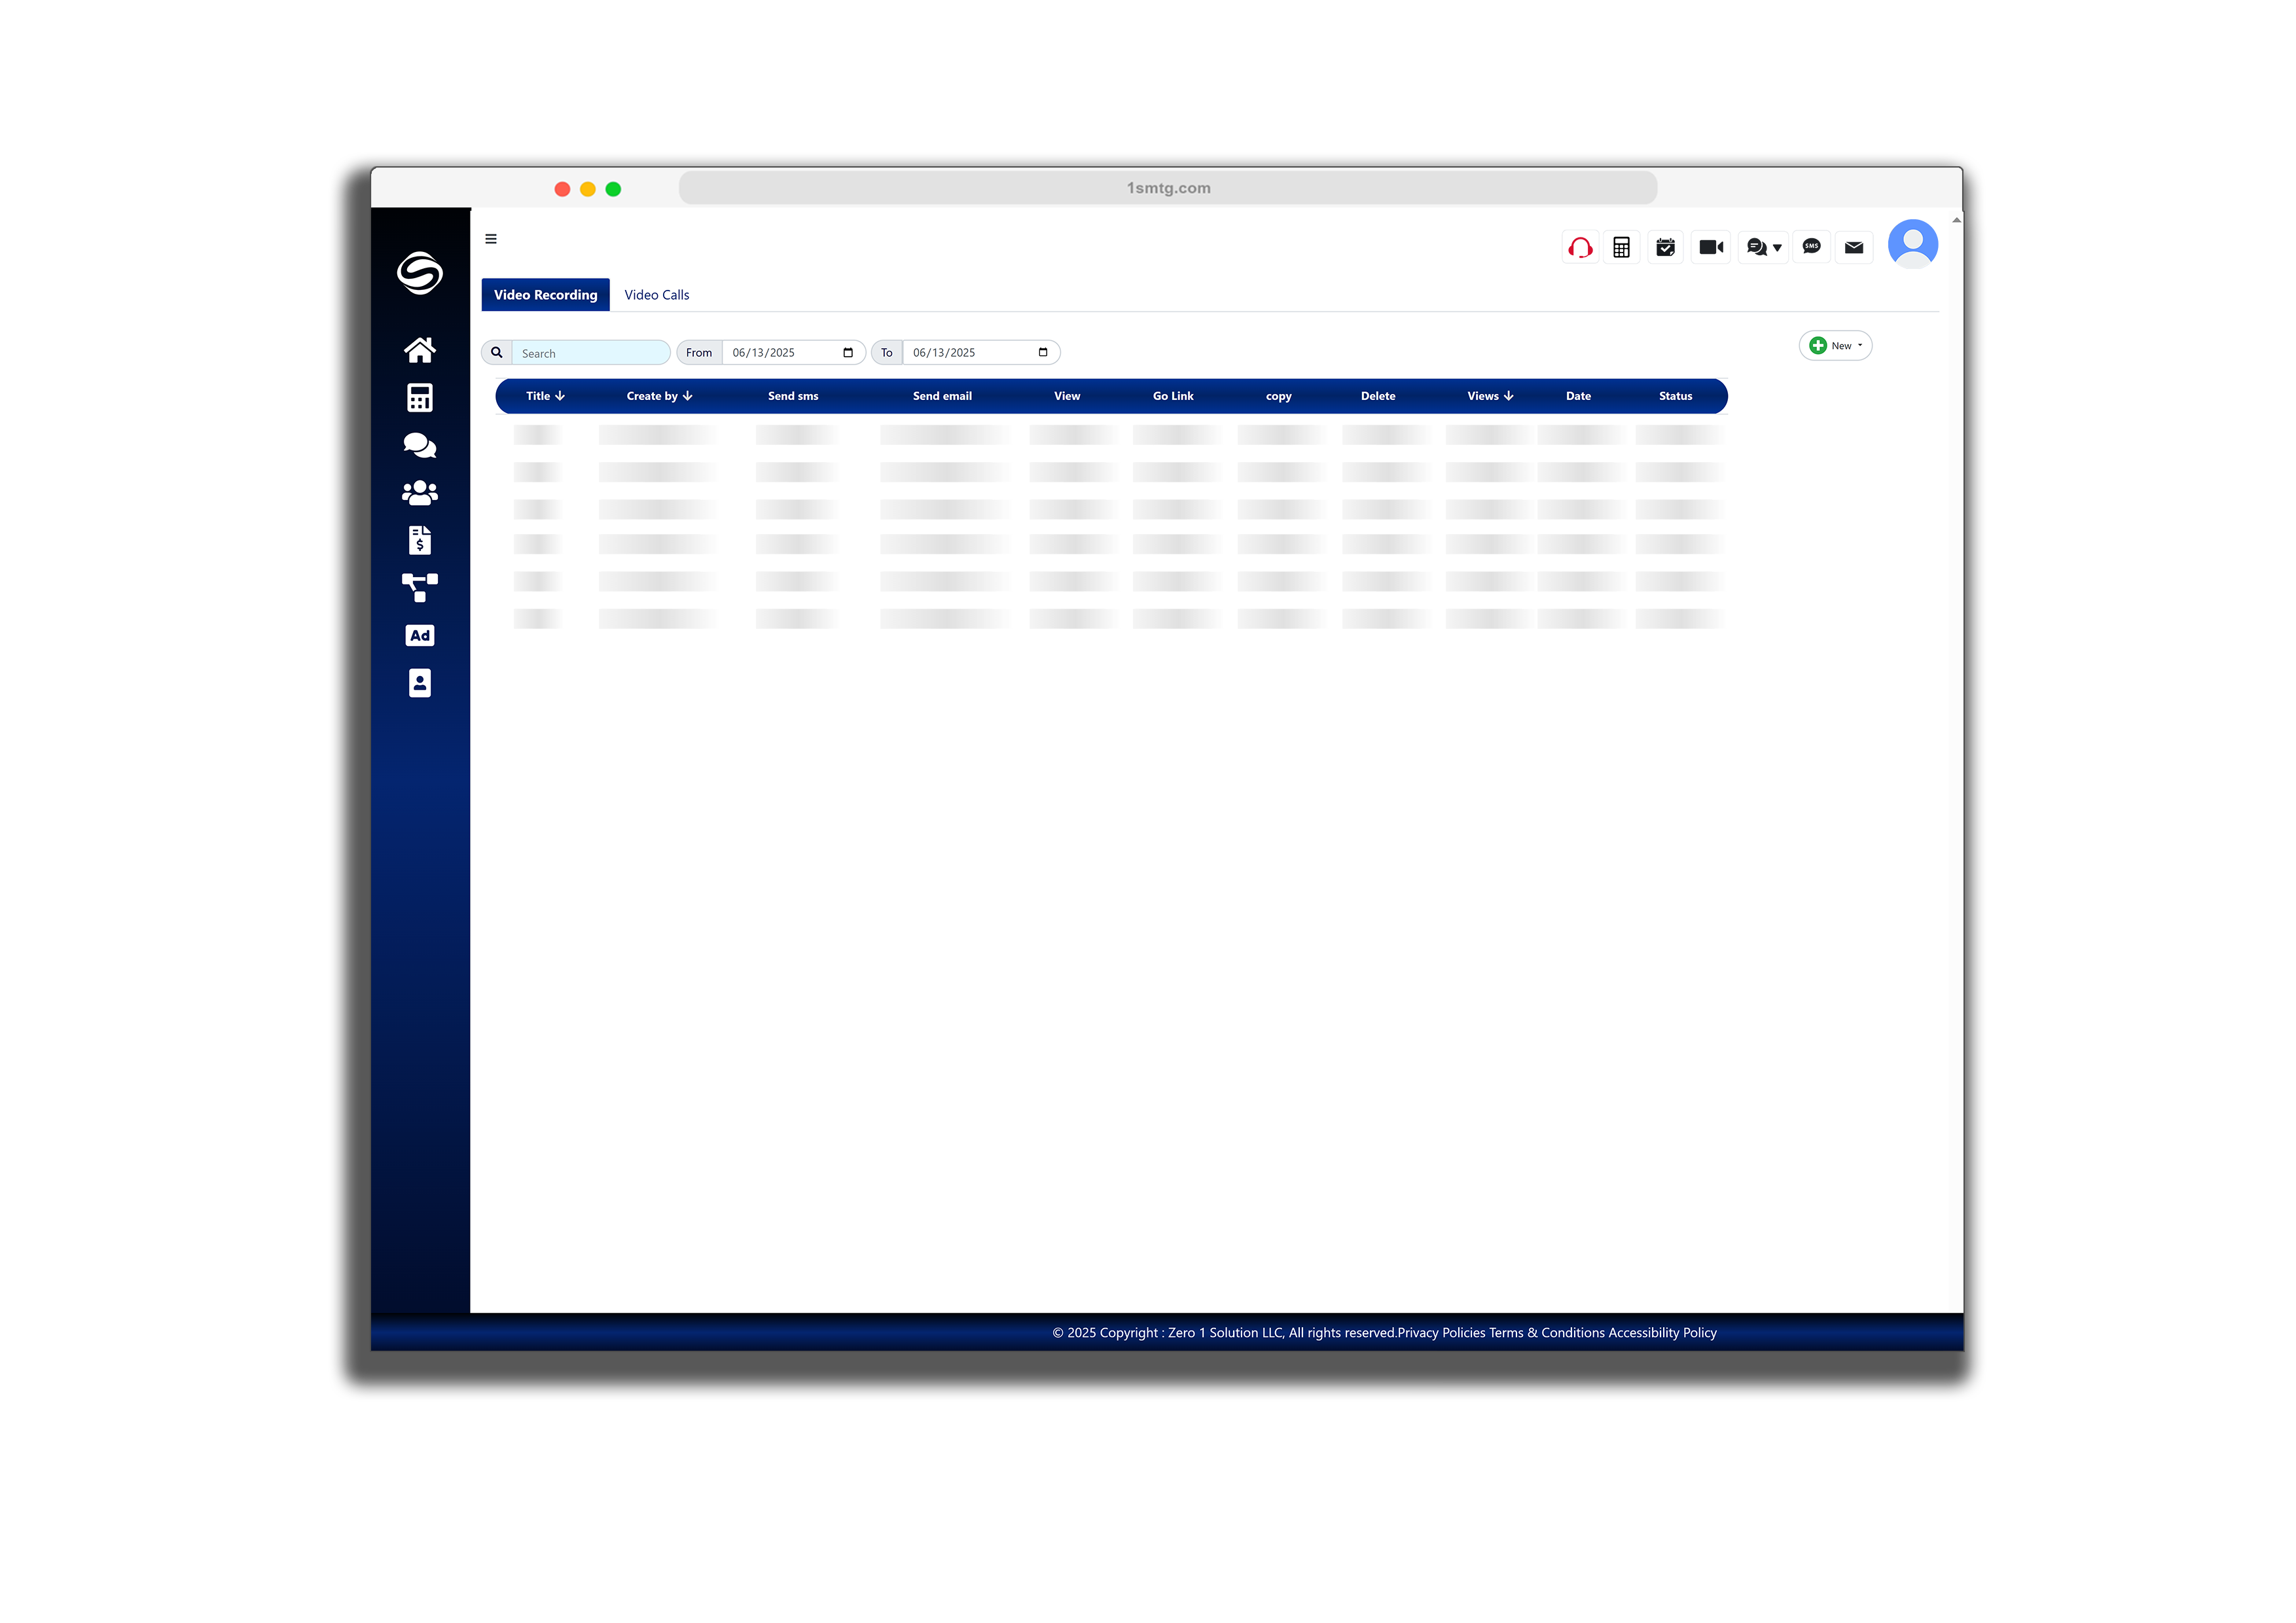Open the calculator icon in top toolbar

[1621, 247]
